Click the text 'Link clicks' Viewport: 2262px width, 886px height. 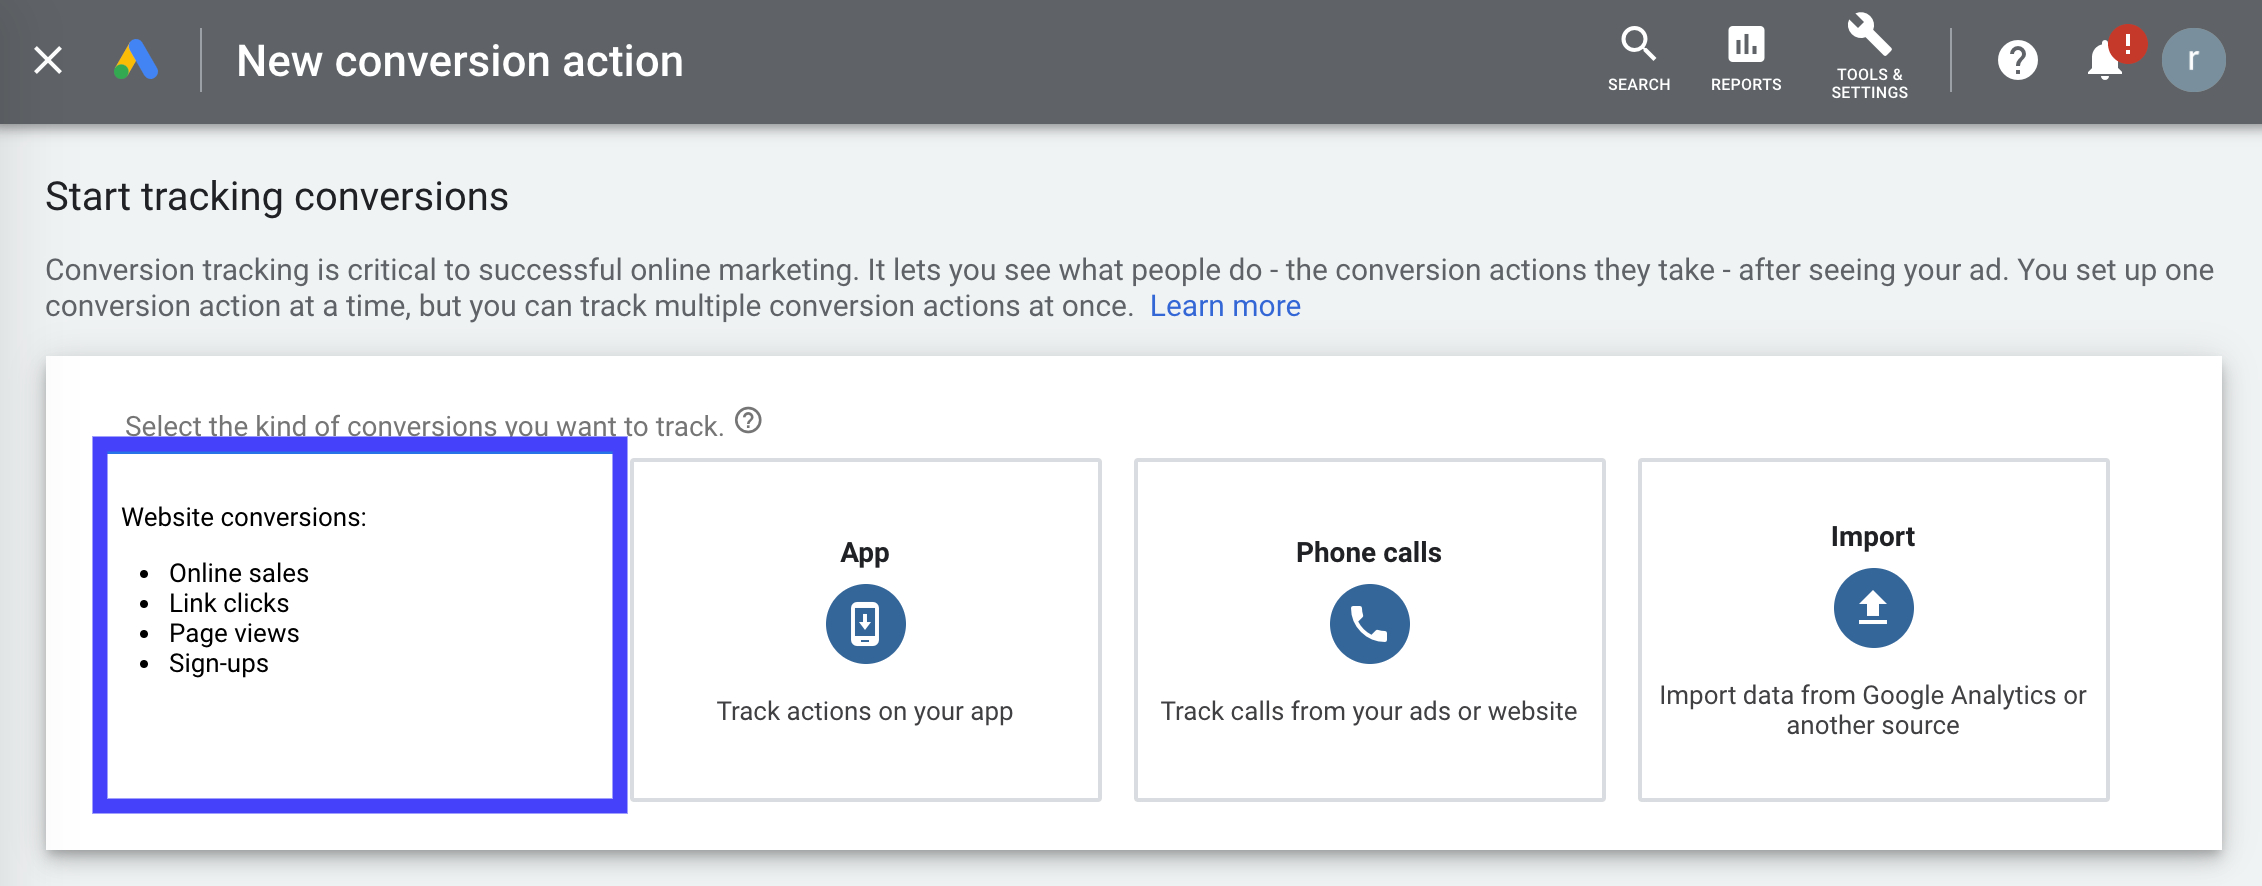pos(229,603)
